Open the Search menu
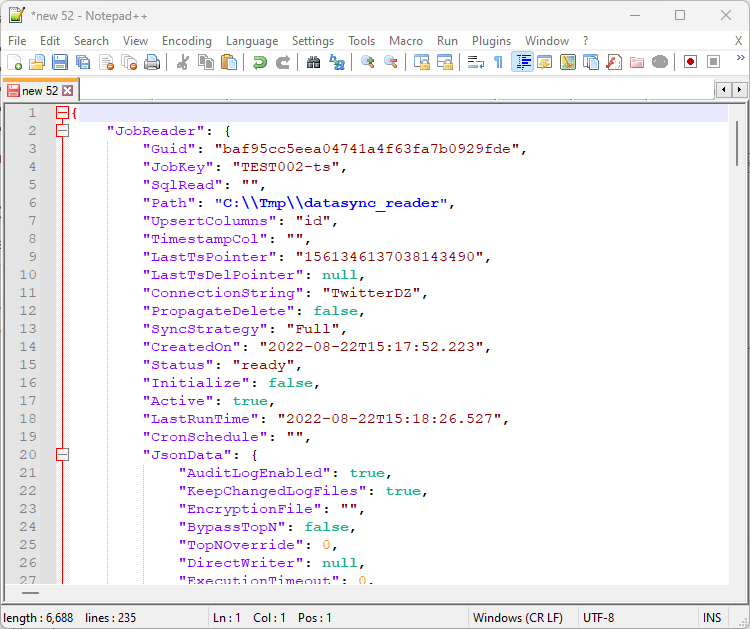The height and width of the screenshot is (629, 750). click(x=91, y=41)
